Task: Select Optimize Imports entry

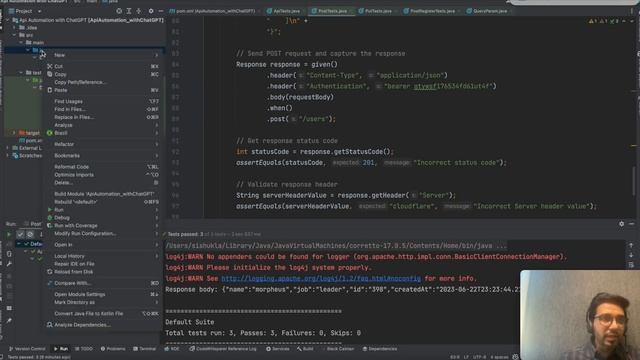Action: coord(102,175)
